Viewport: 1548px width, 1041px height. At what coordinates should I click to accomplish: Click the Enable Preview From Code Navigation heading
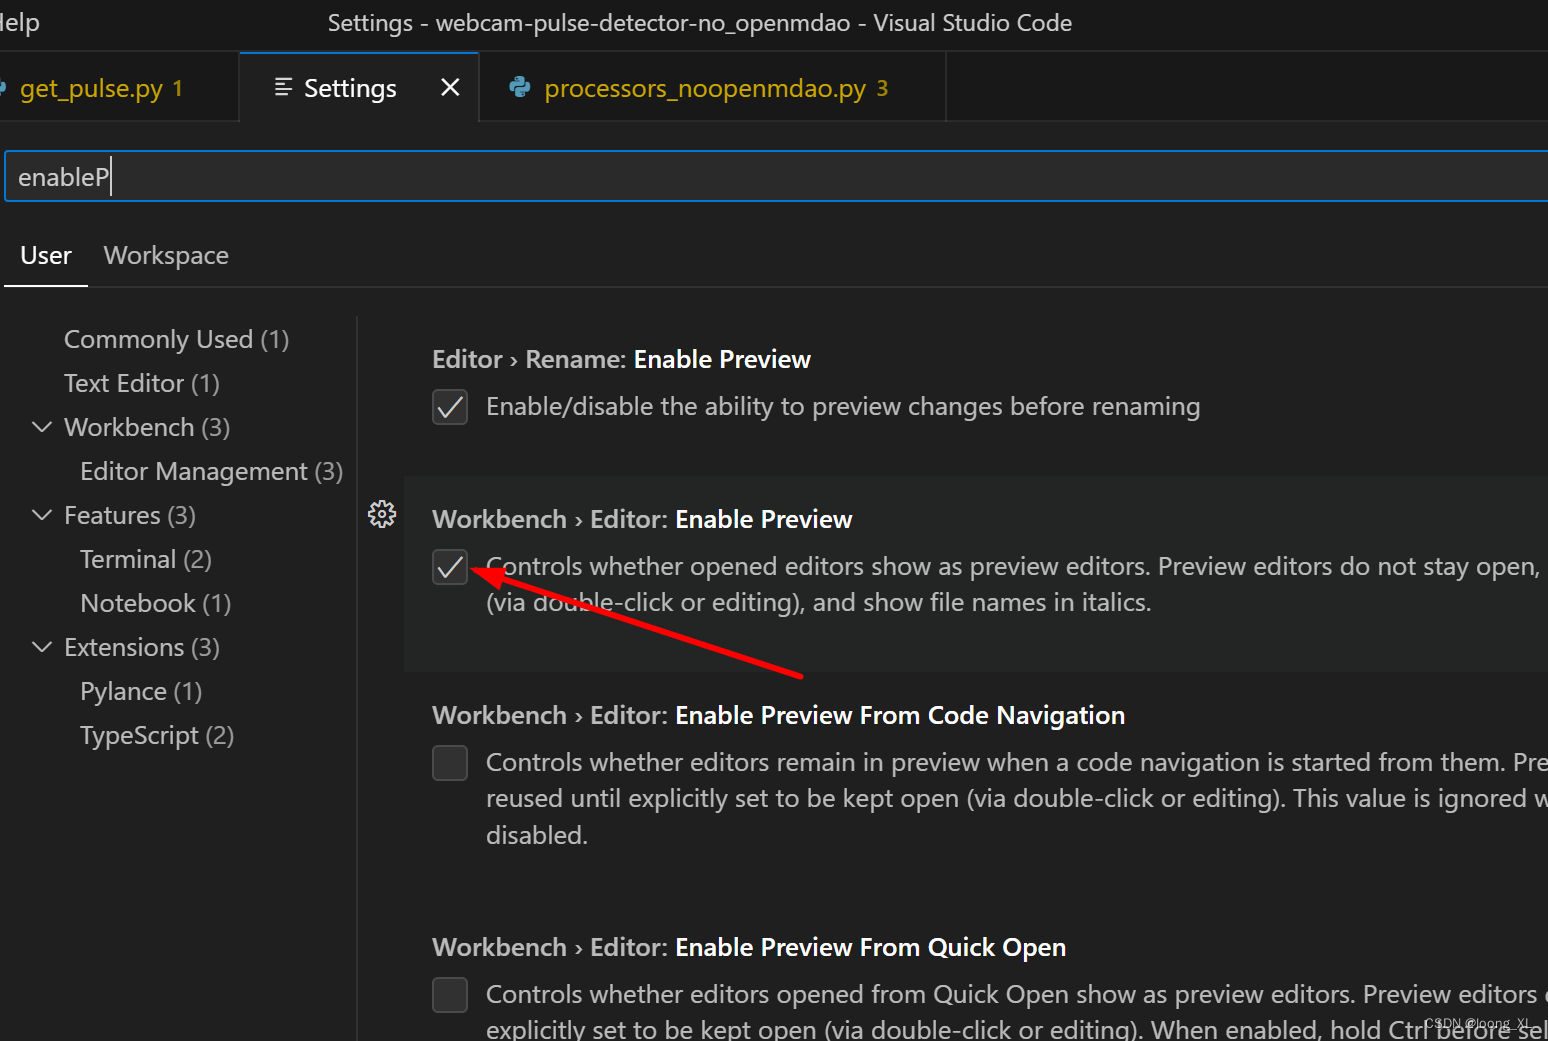[x=779, y=716]
